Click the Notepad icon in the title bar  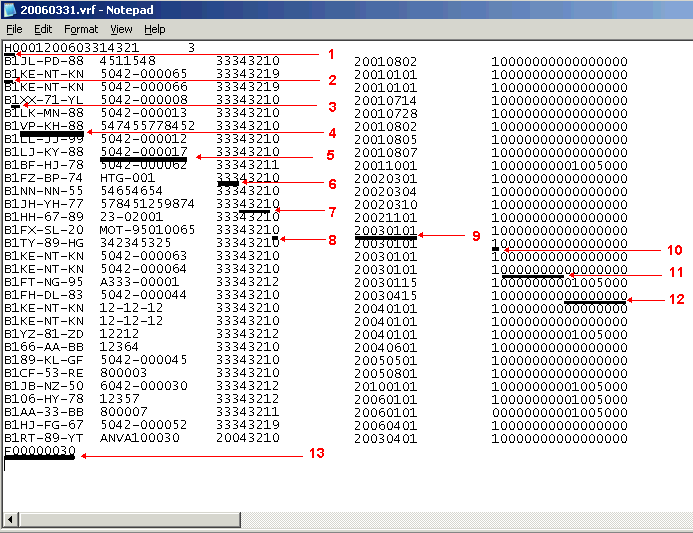[x=10, y=9]
